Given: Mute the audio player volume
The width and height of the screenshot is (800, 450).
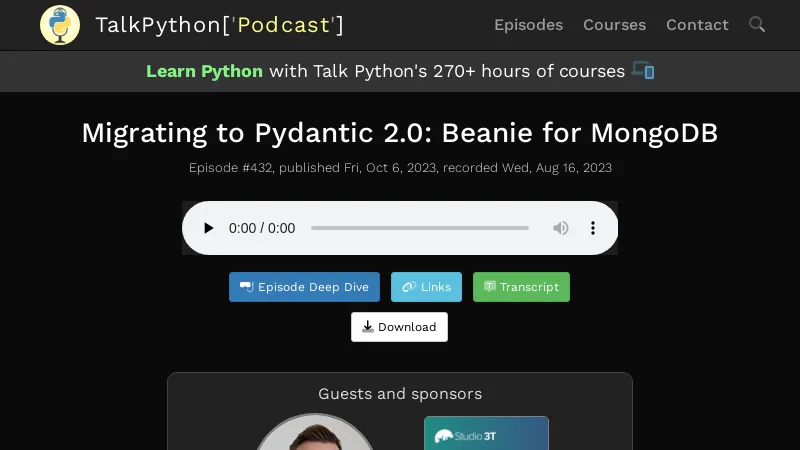Looking at the screenshot, I should [x=561, y=228].
